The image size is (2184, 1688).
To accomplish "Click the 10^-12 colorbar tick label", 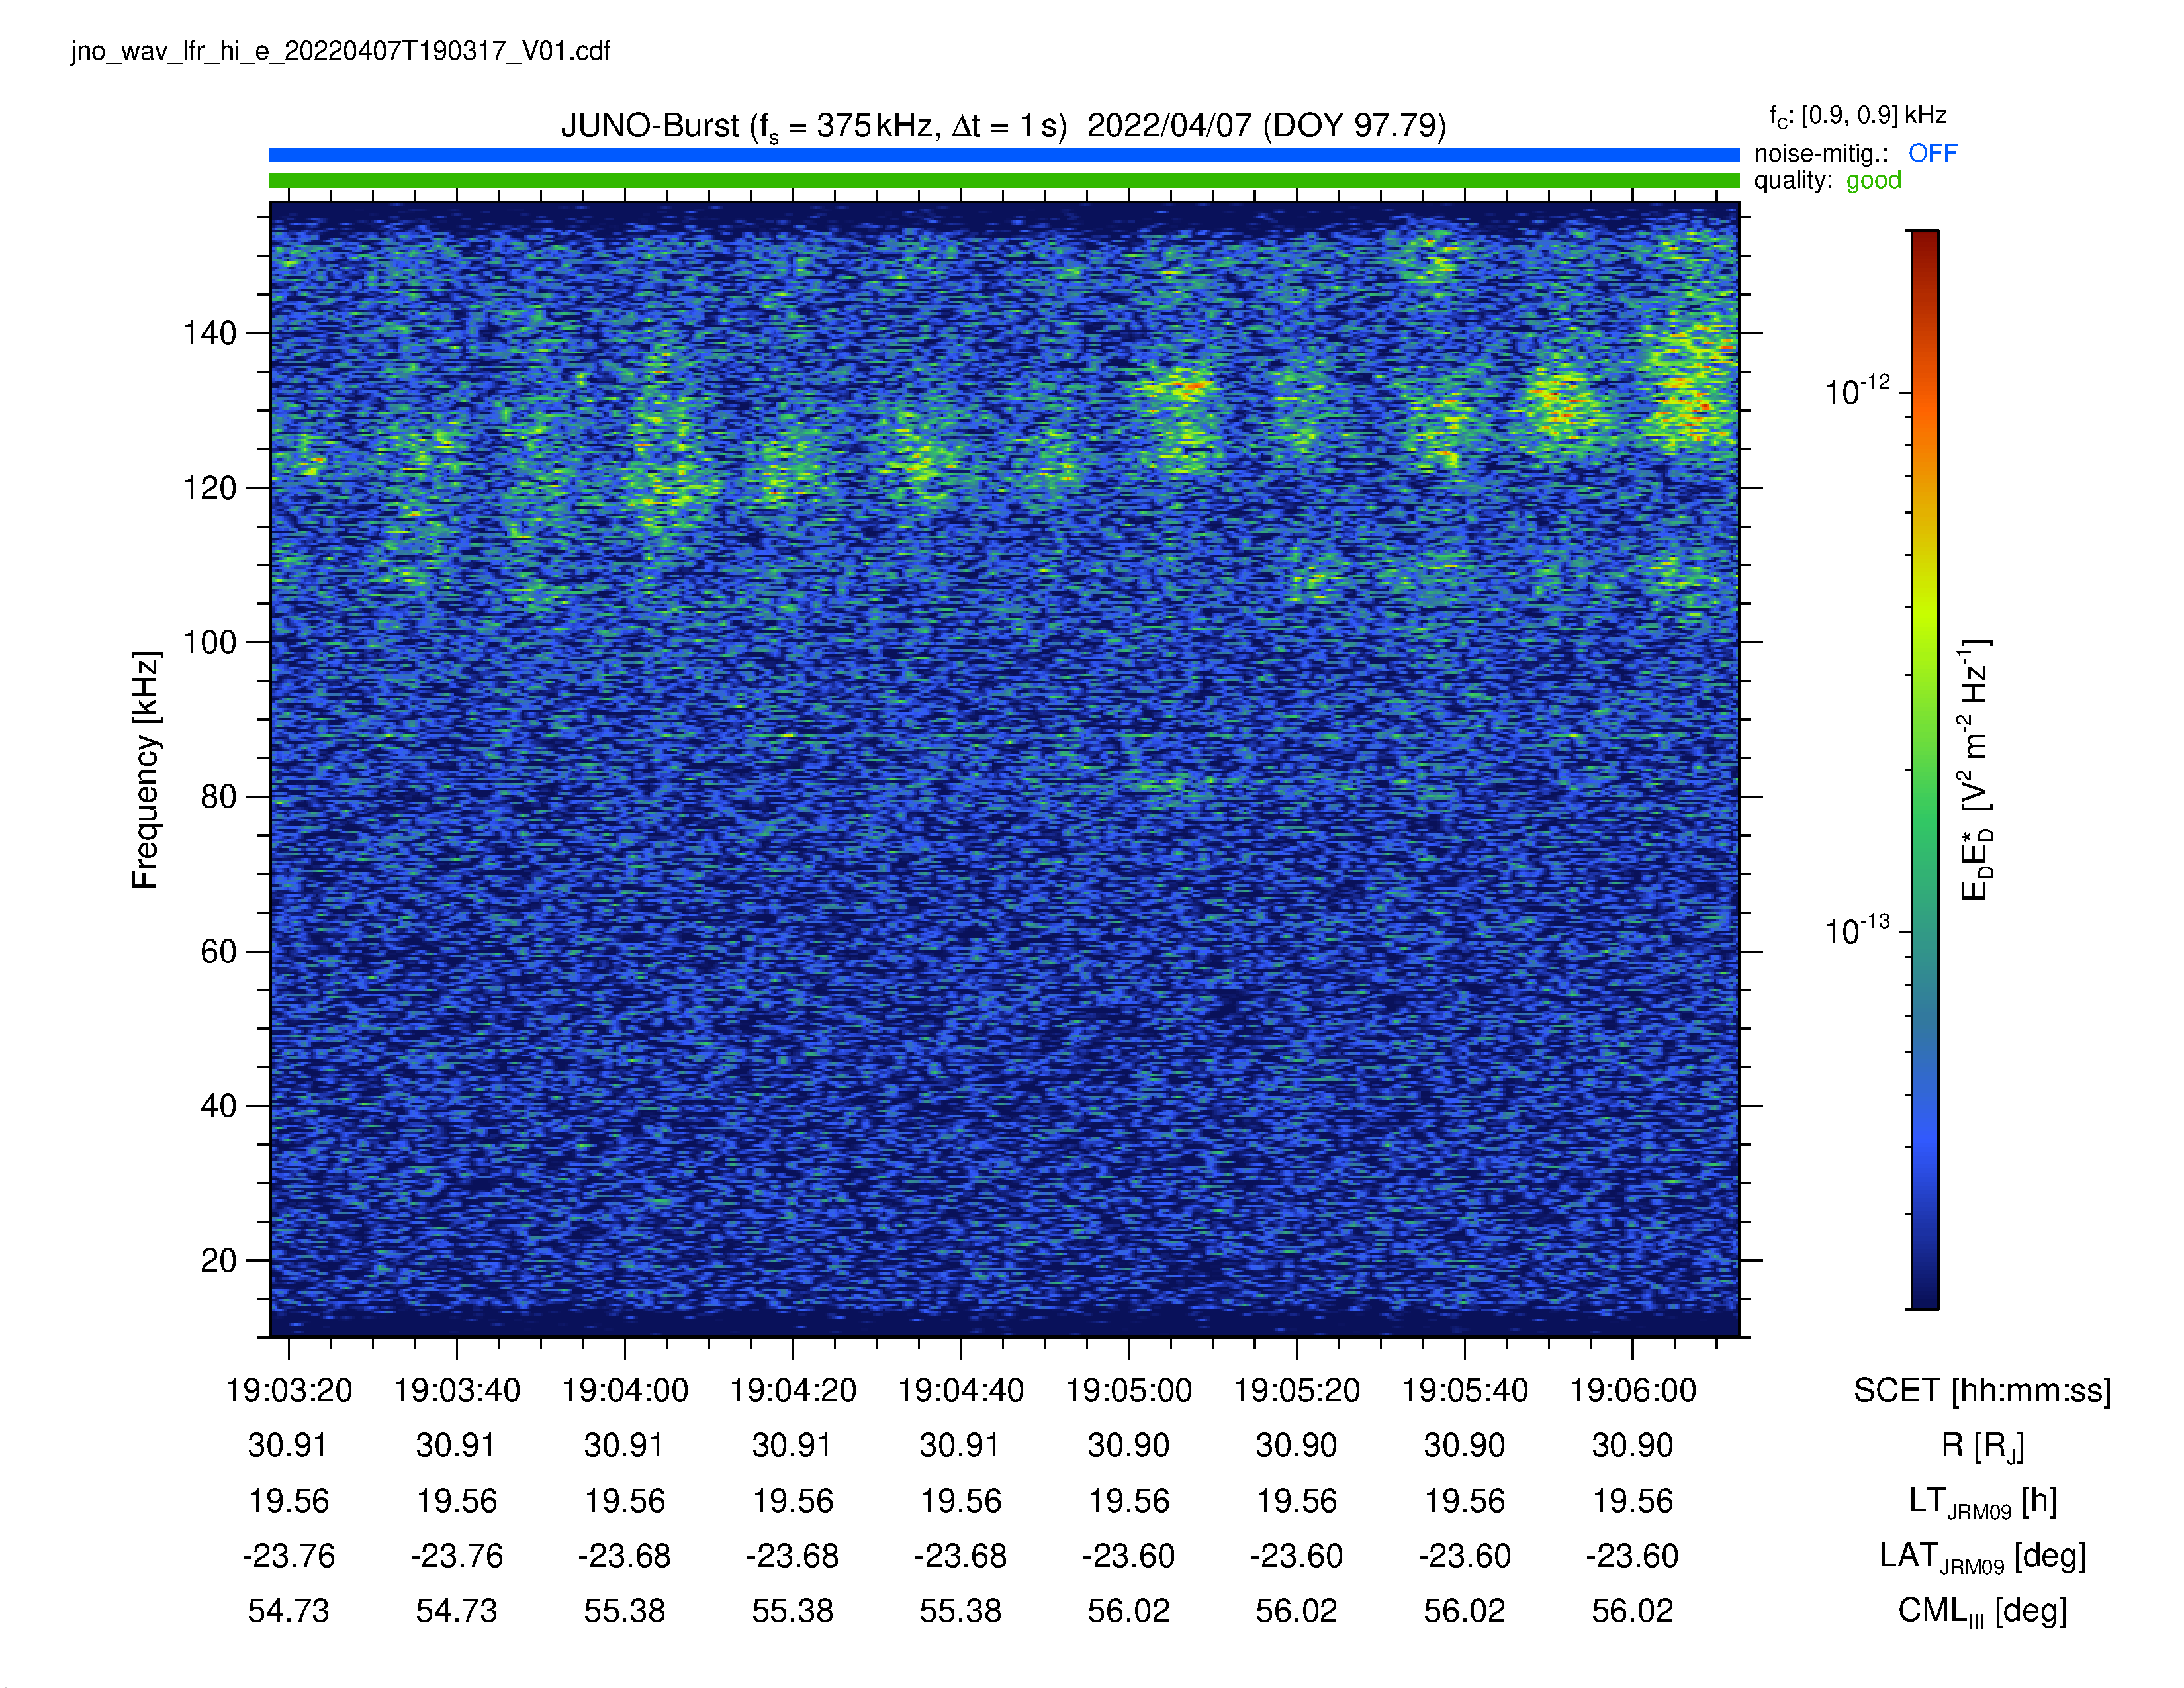I will tap(1857, 390).
